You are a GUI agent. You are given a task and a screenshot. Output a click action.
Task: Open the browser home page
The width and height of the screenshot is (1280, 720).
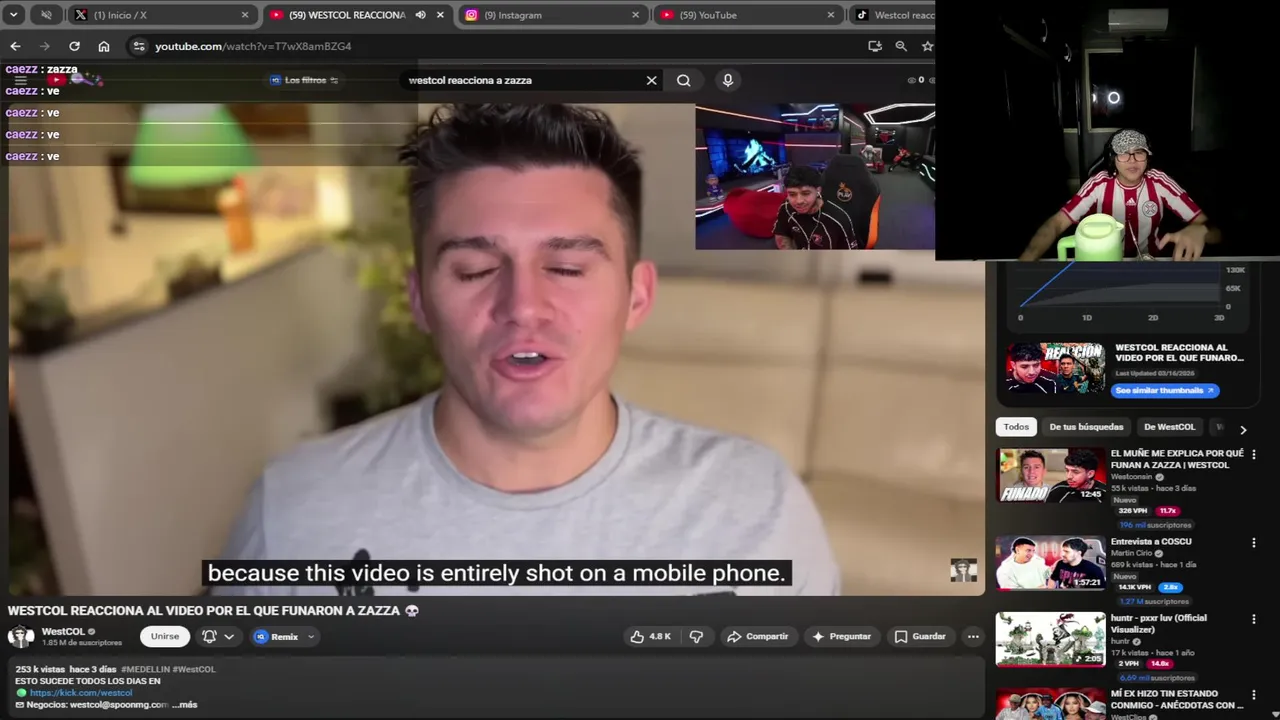pyautogui.click(x=104, y=46)
